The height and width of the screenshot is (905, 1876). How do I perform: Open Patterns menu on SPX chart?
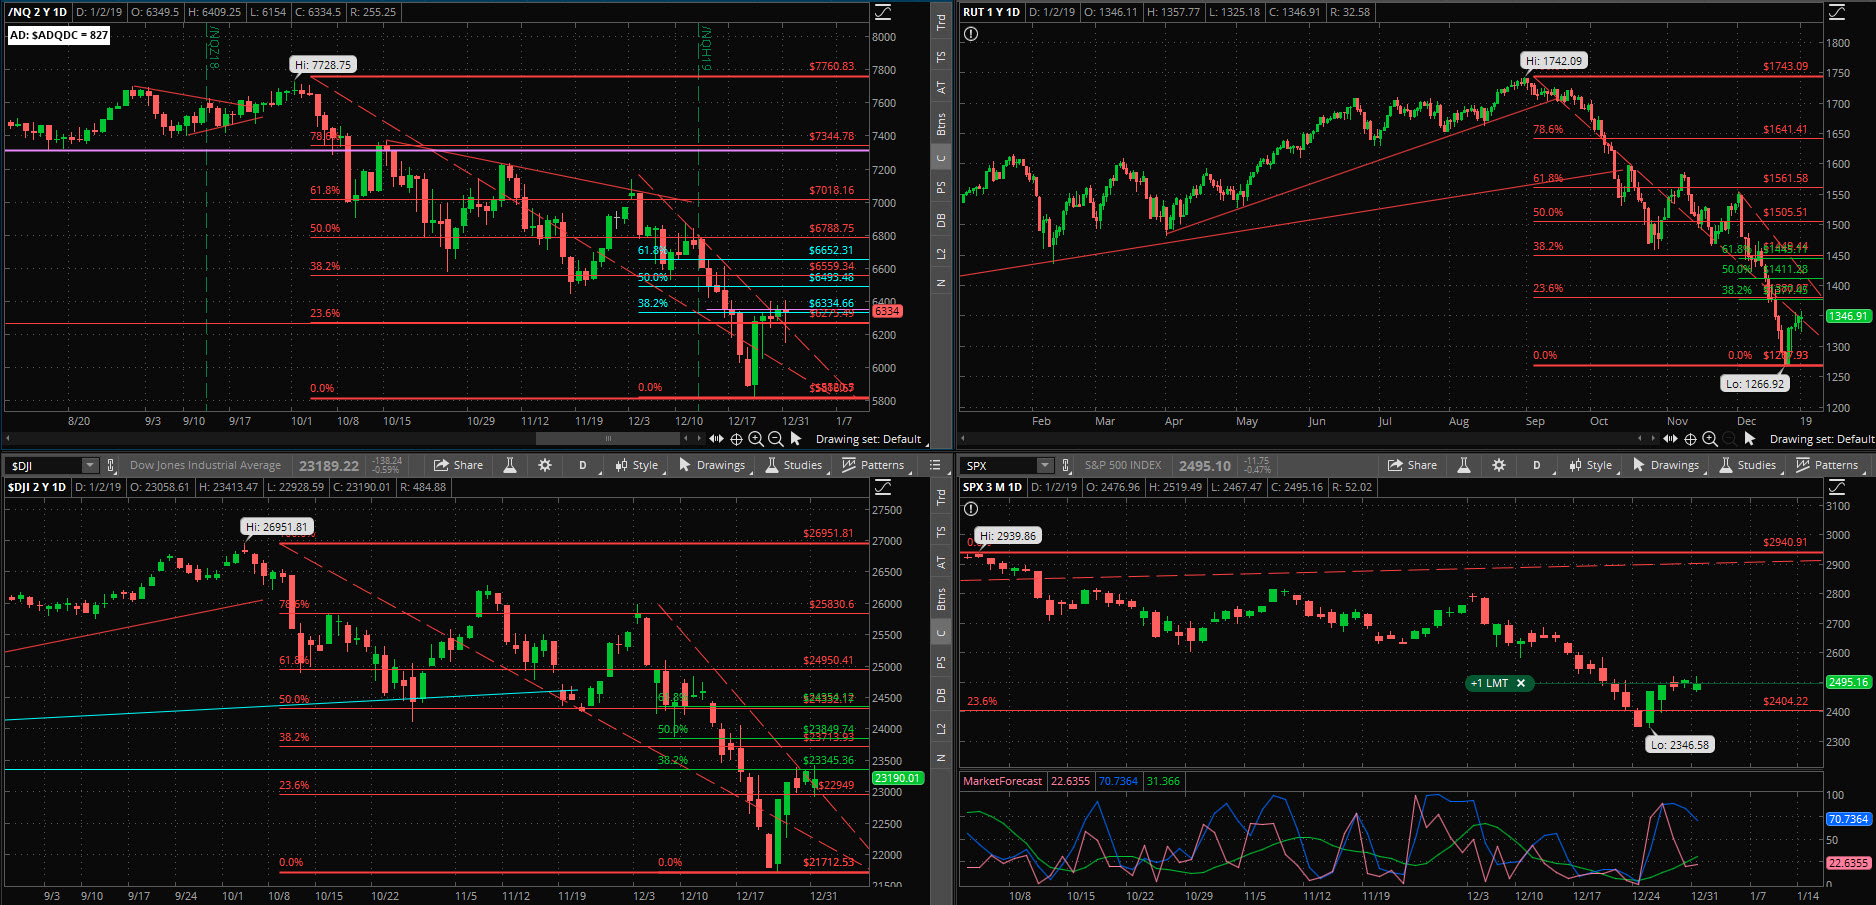1828,465
